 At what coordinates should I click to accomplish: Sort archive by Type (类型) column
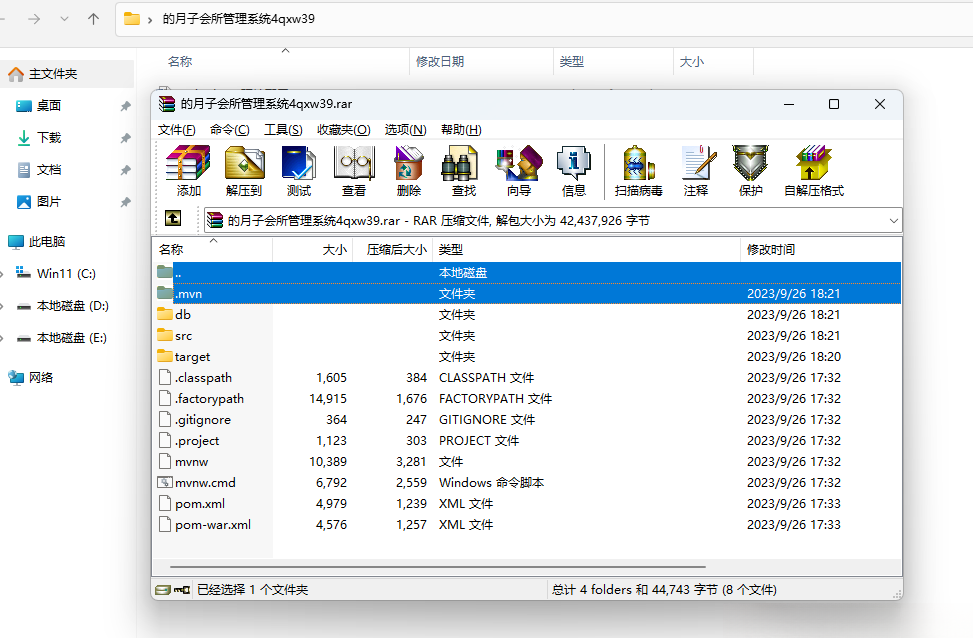pyautogui.click(x=586, y=249)
